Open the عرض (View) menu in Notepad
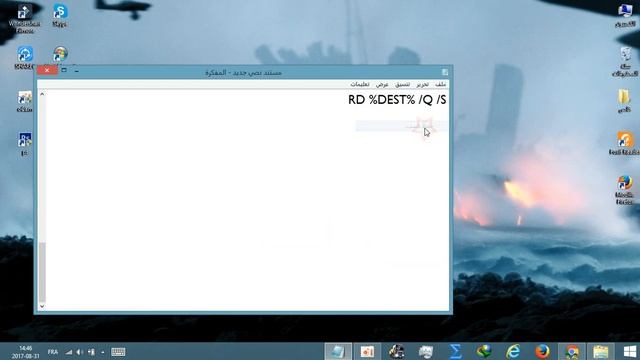Image resolution: width=640 pixels, height=360 pixels. coord(382,84)
